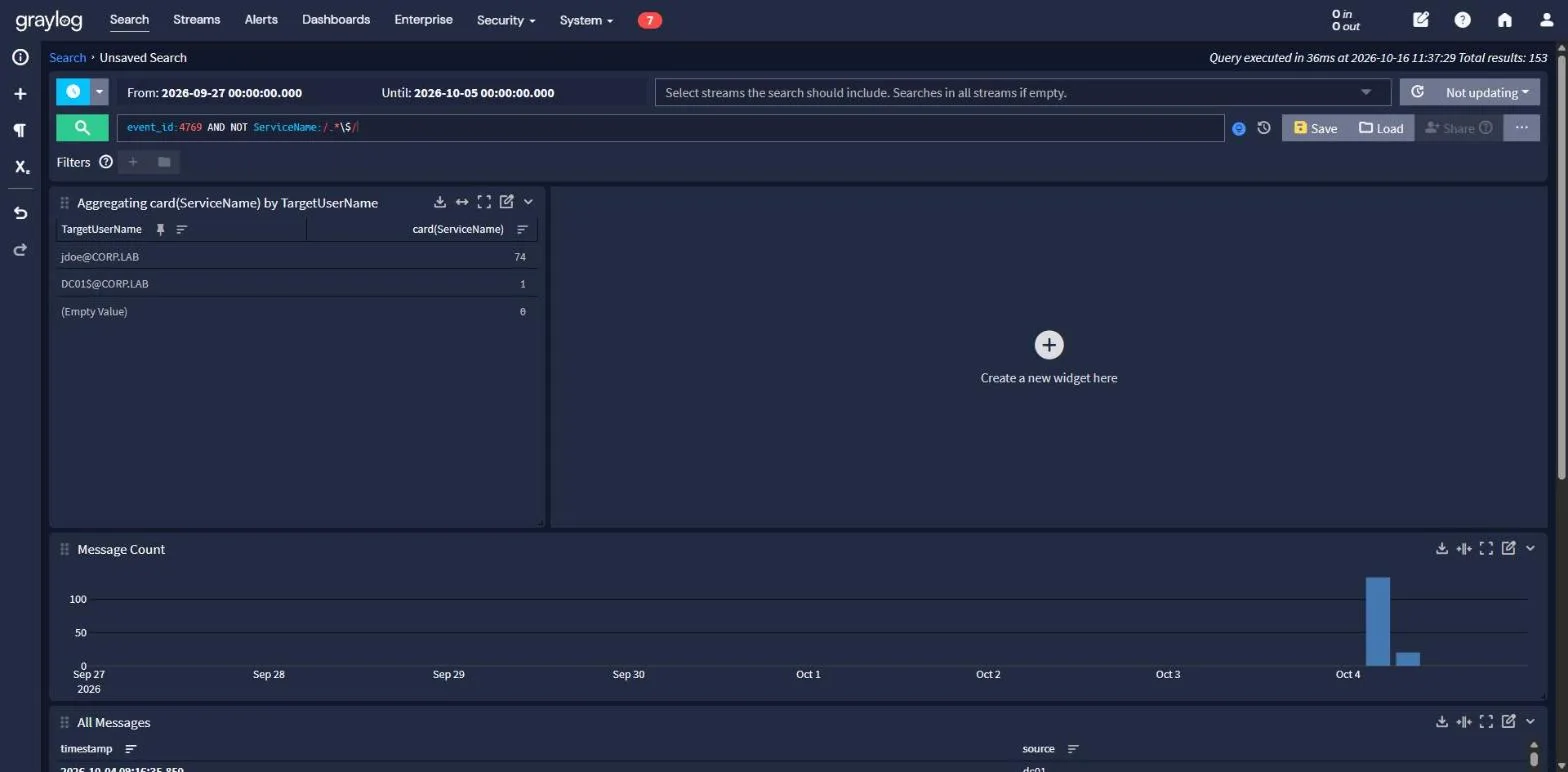This screenshot has height=772, width=1568.
Task: Open the Enterprise page
Action: (x=423, y=20)
